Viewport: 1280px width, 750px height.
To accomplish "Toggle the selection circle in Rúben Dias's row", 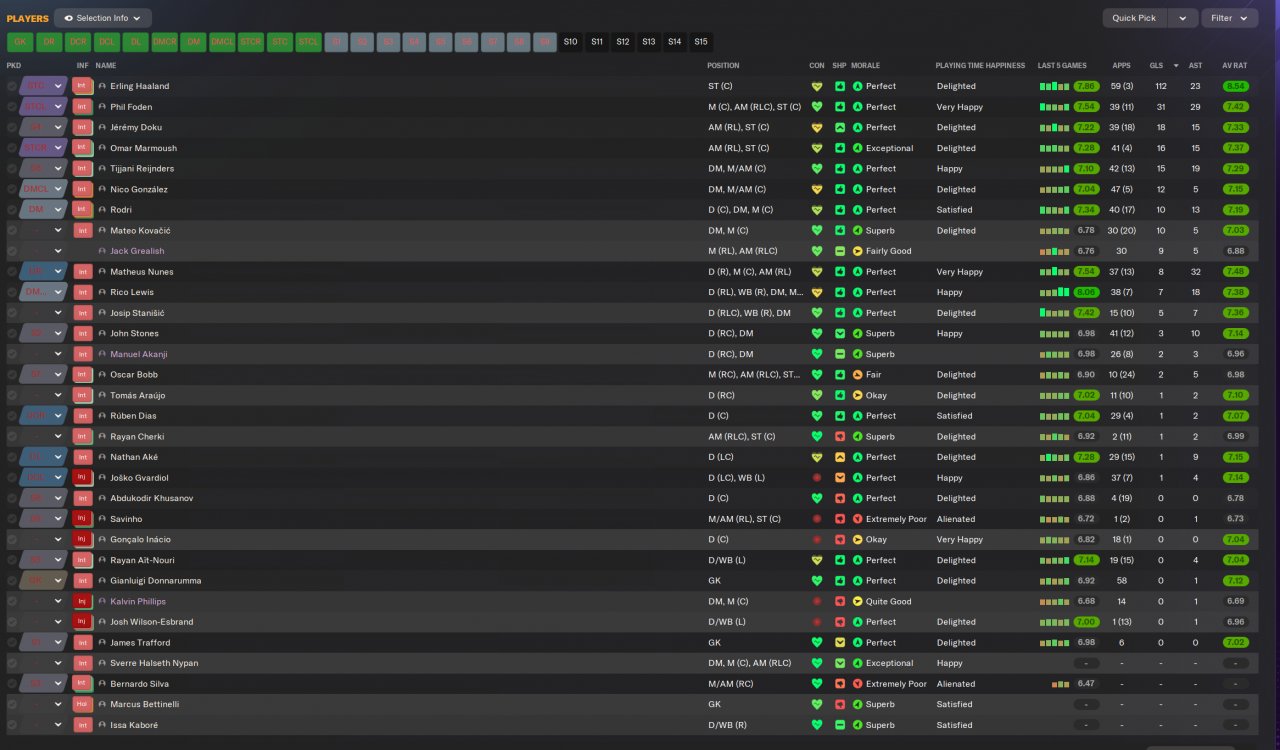I will pyautogui.click(x=12, y=416).
